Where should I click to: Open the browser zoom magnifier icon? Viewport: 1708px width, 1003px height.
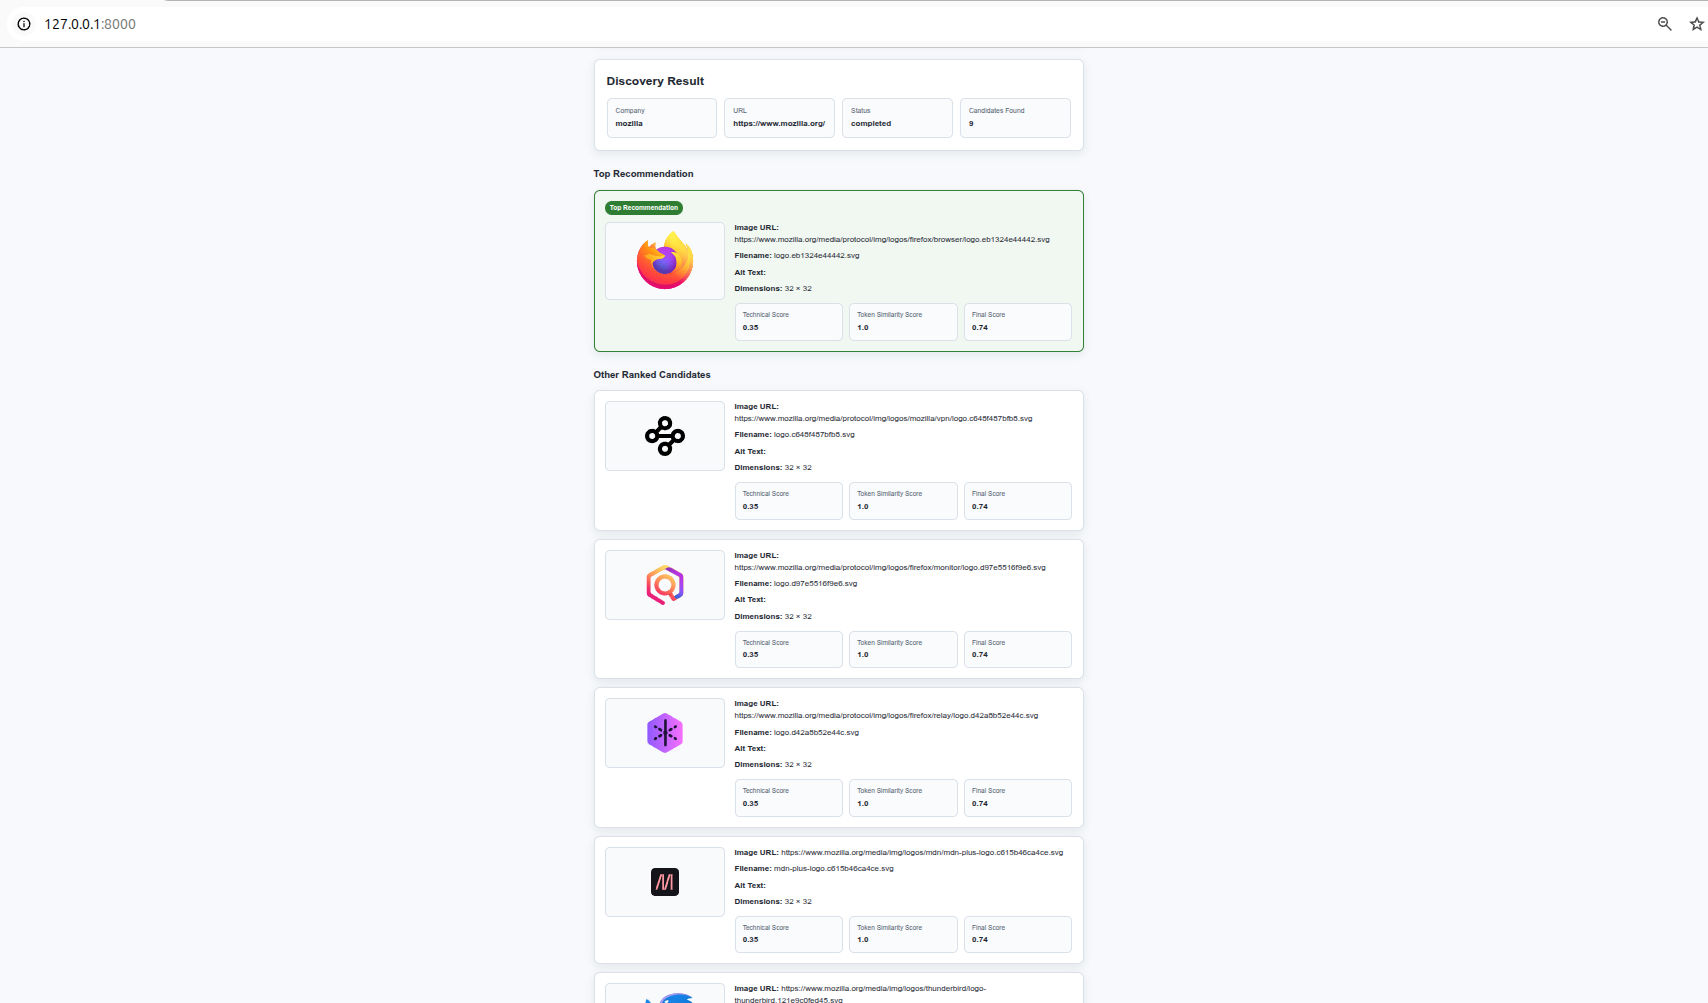click(x=1665, y=24)
